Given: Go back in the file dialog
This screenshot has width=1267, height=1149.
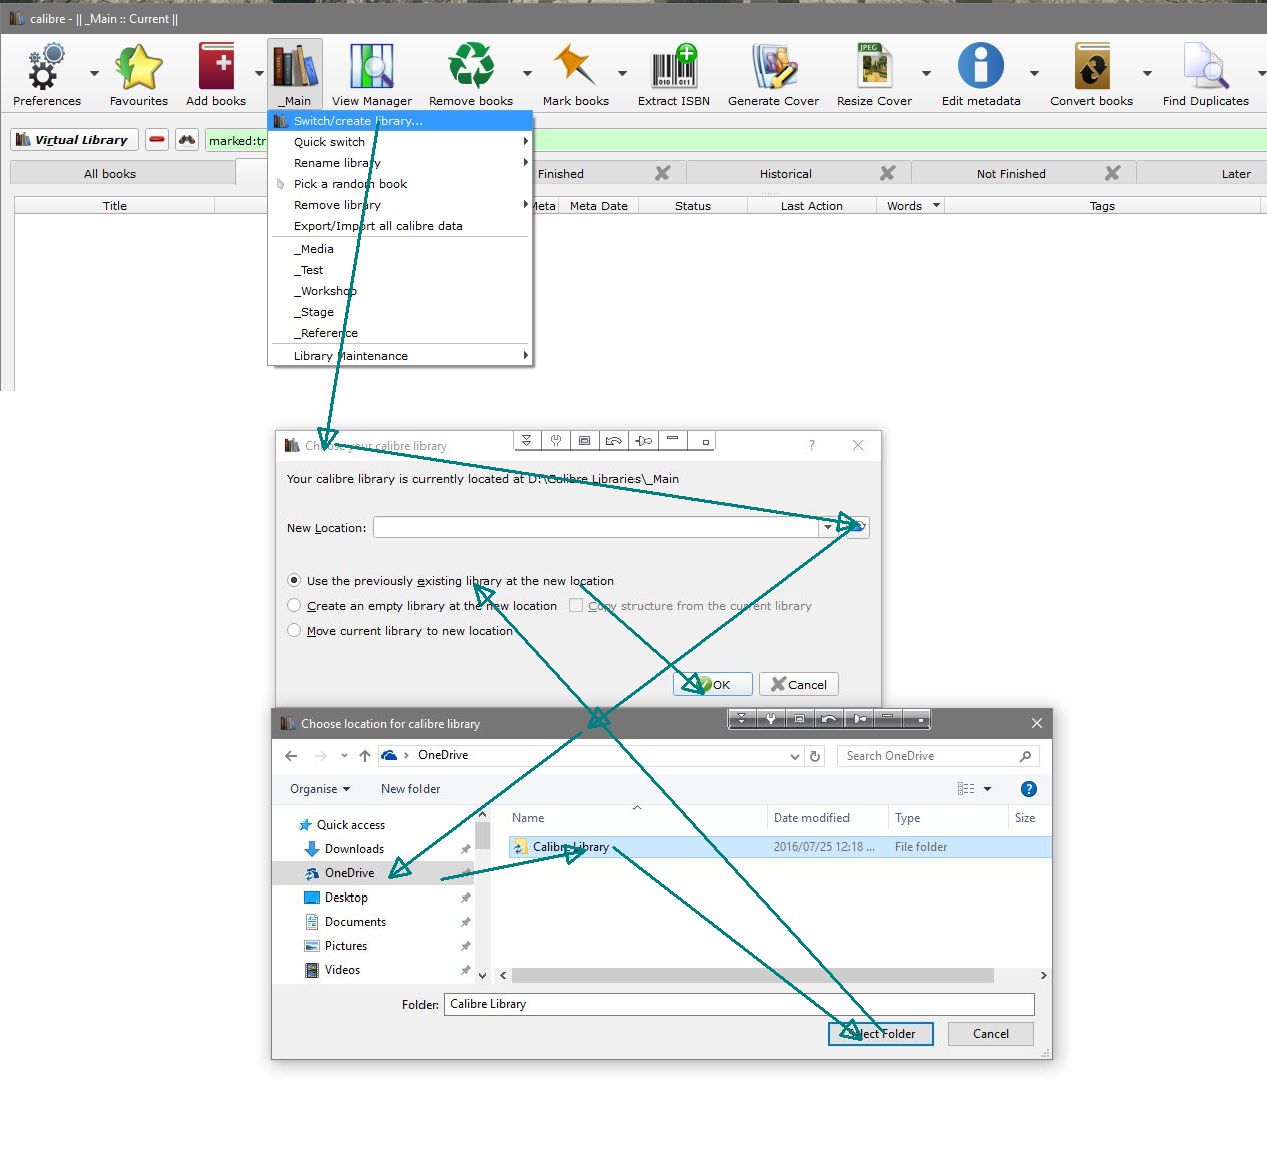Looking at the screenshot, I should click(291, 756).
